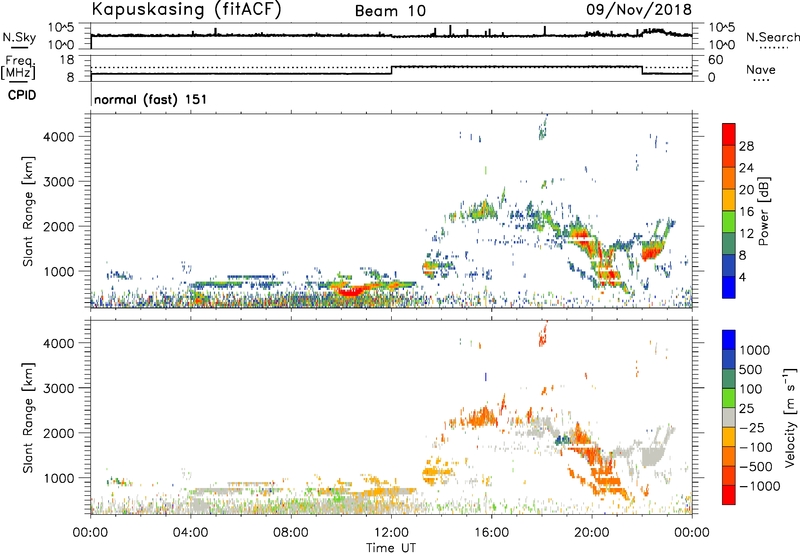Click the 'Kapuskasing (fitACF)' title text

pos(186,9)
